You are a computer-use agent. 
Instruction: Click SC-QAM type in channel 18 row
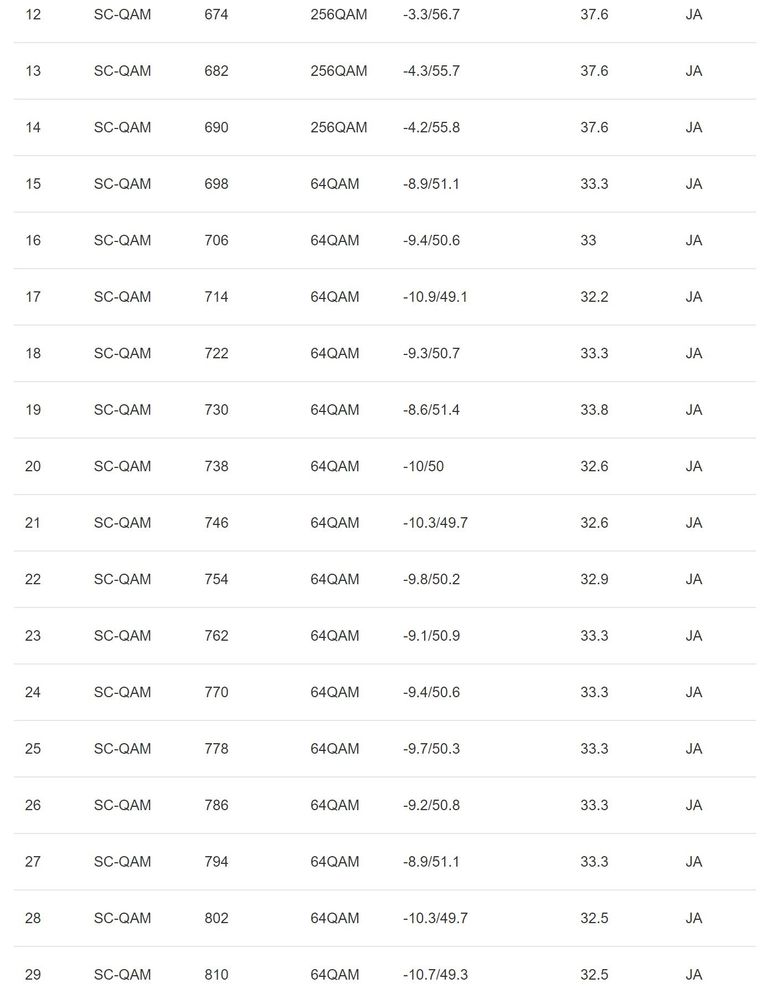(122, 354)
